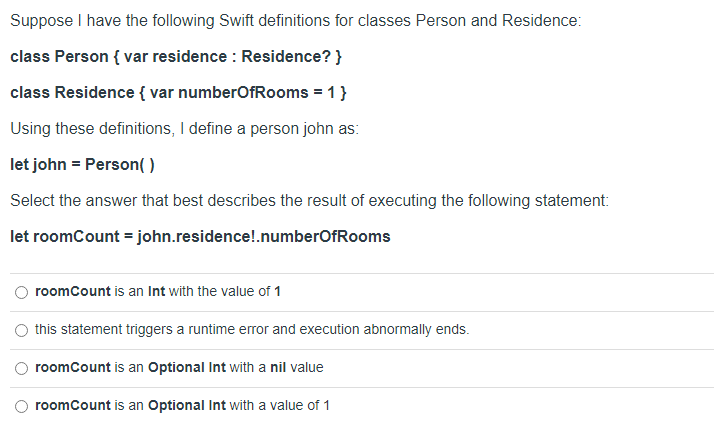Pick the Optional Int with value 1 radio
The image size is (717, 425).
[x=21, y=406]
